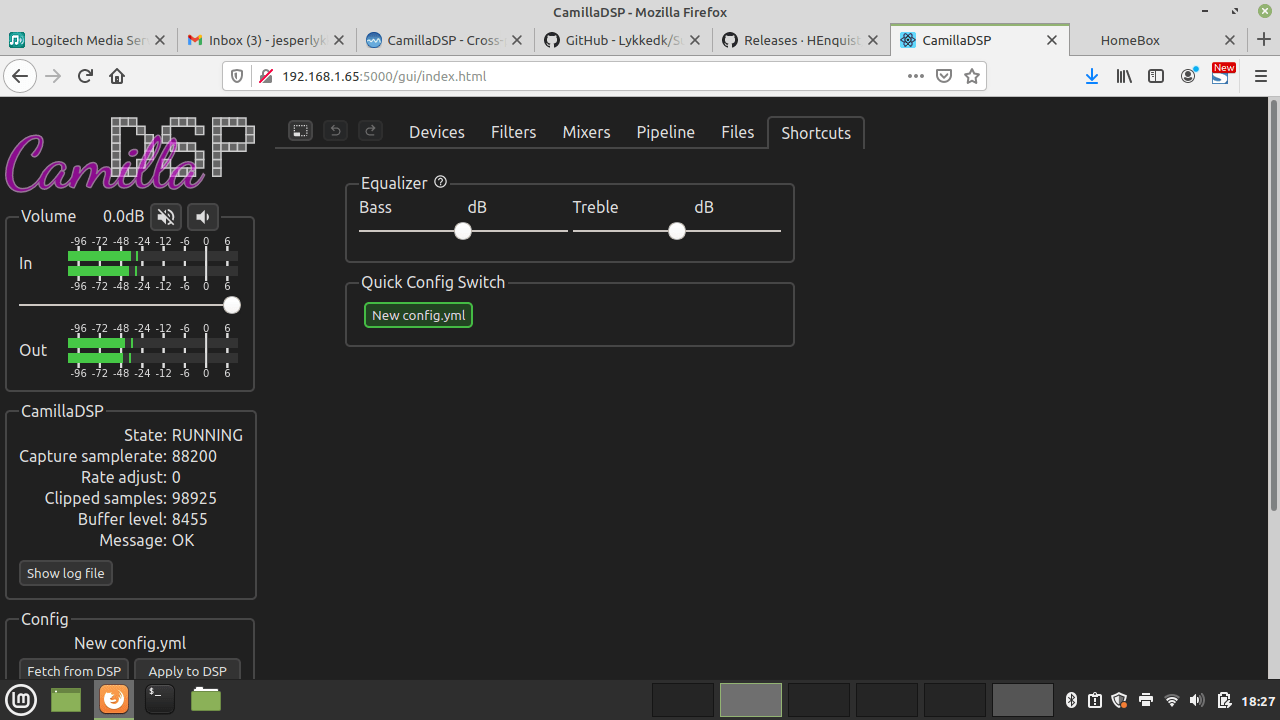
Task: Open the Files tab
Action: pos(738,132)
